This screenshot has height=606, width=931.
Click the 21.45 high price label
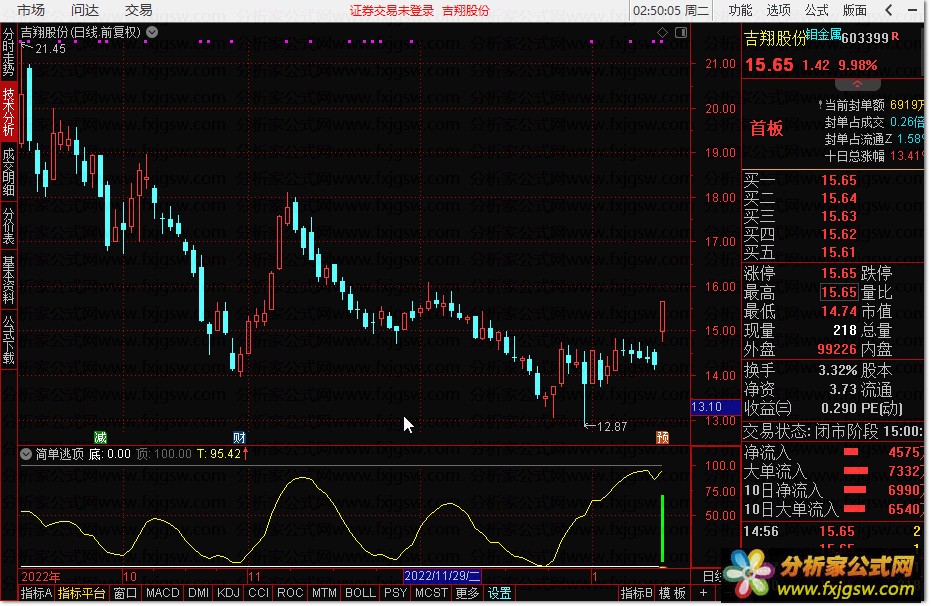tap(50, 49)
